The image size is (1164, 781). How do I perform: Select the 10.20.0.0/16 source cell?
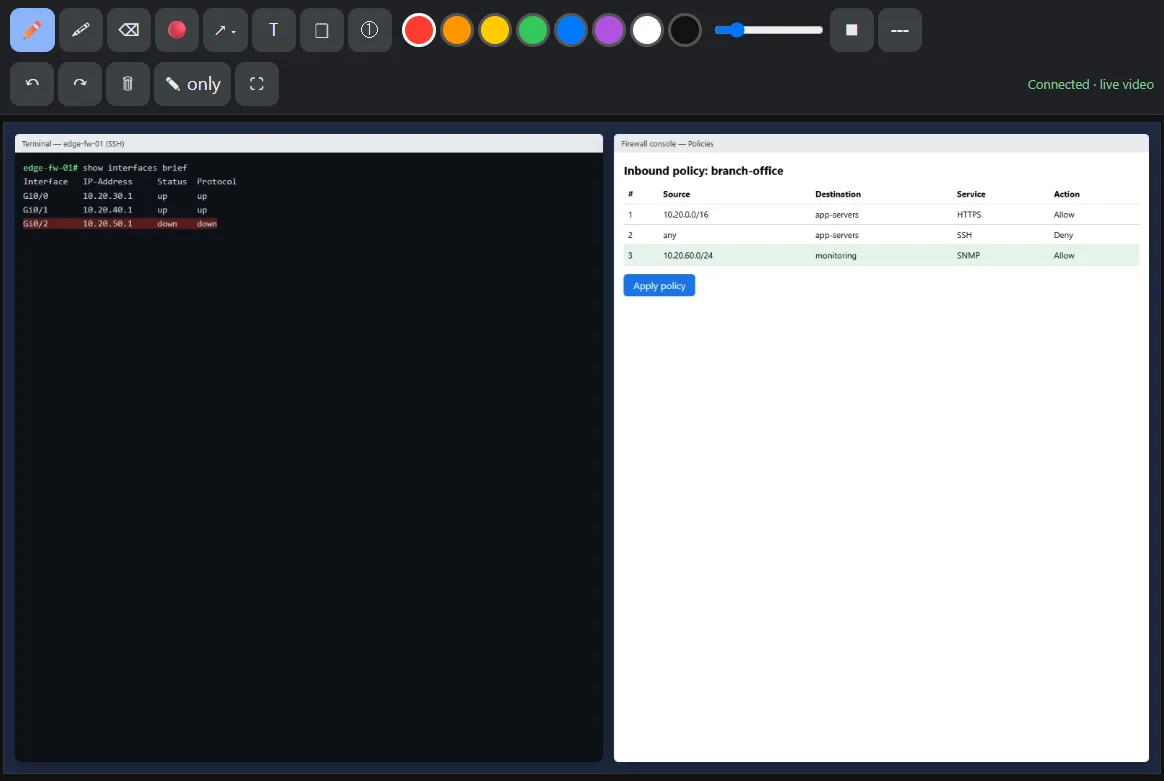coord(686,215)
